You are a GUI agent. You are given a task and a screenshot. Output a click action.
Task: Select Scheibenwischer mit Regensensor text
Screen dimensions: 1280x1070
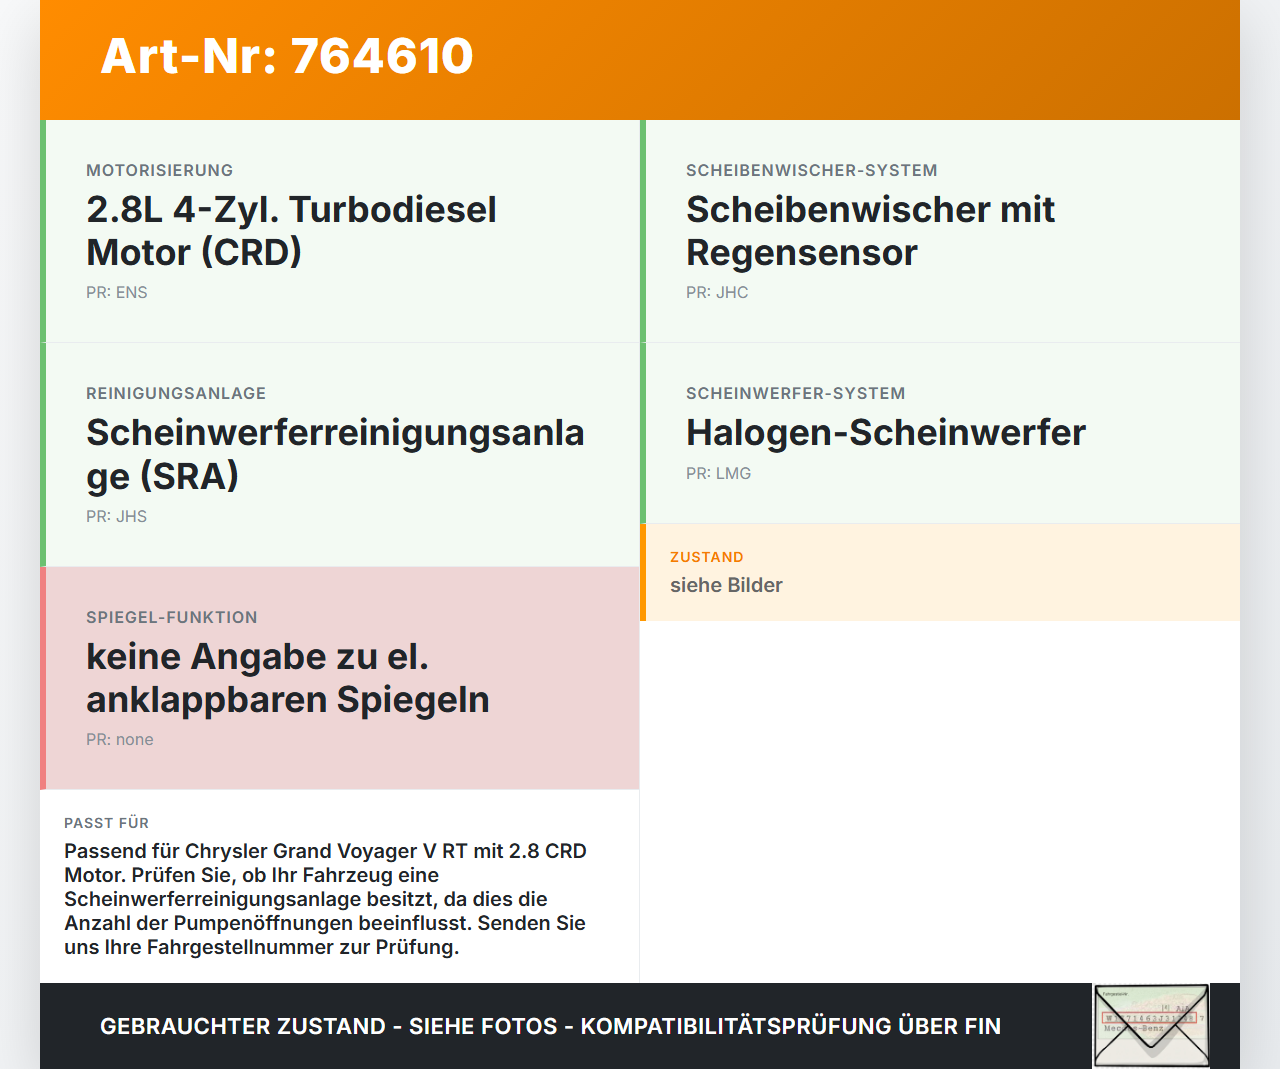coord(870,231)
